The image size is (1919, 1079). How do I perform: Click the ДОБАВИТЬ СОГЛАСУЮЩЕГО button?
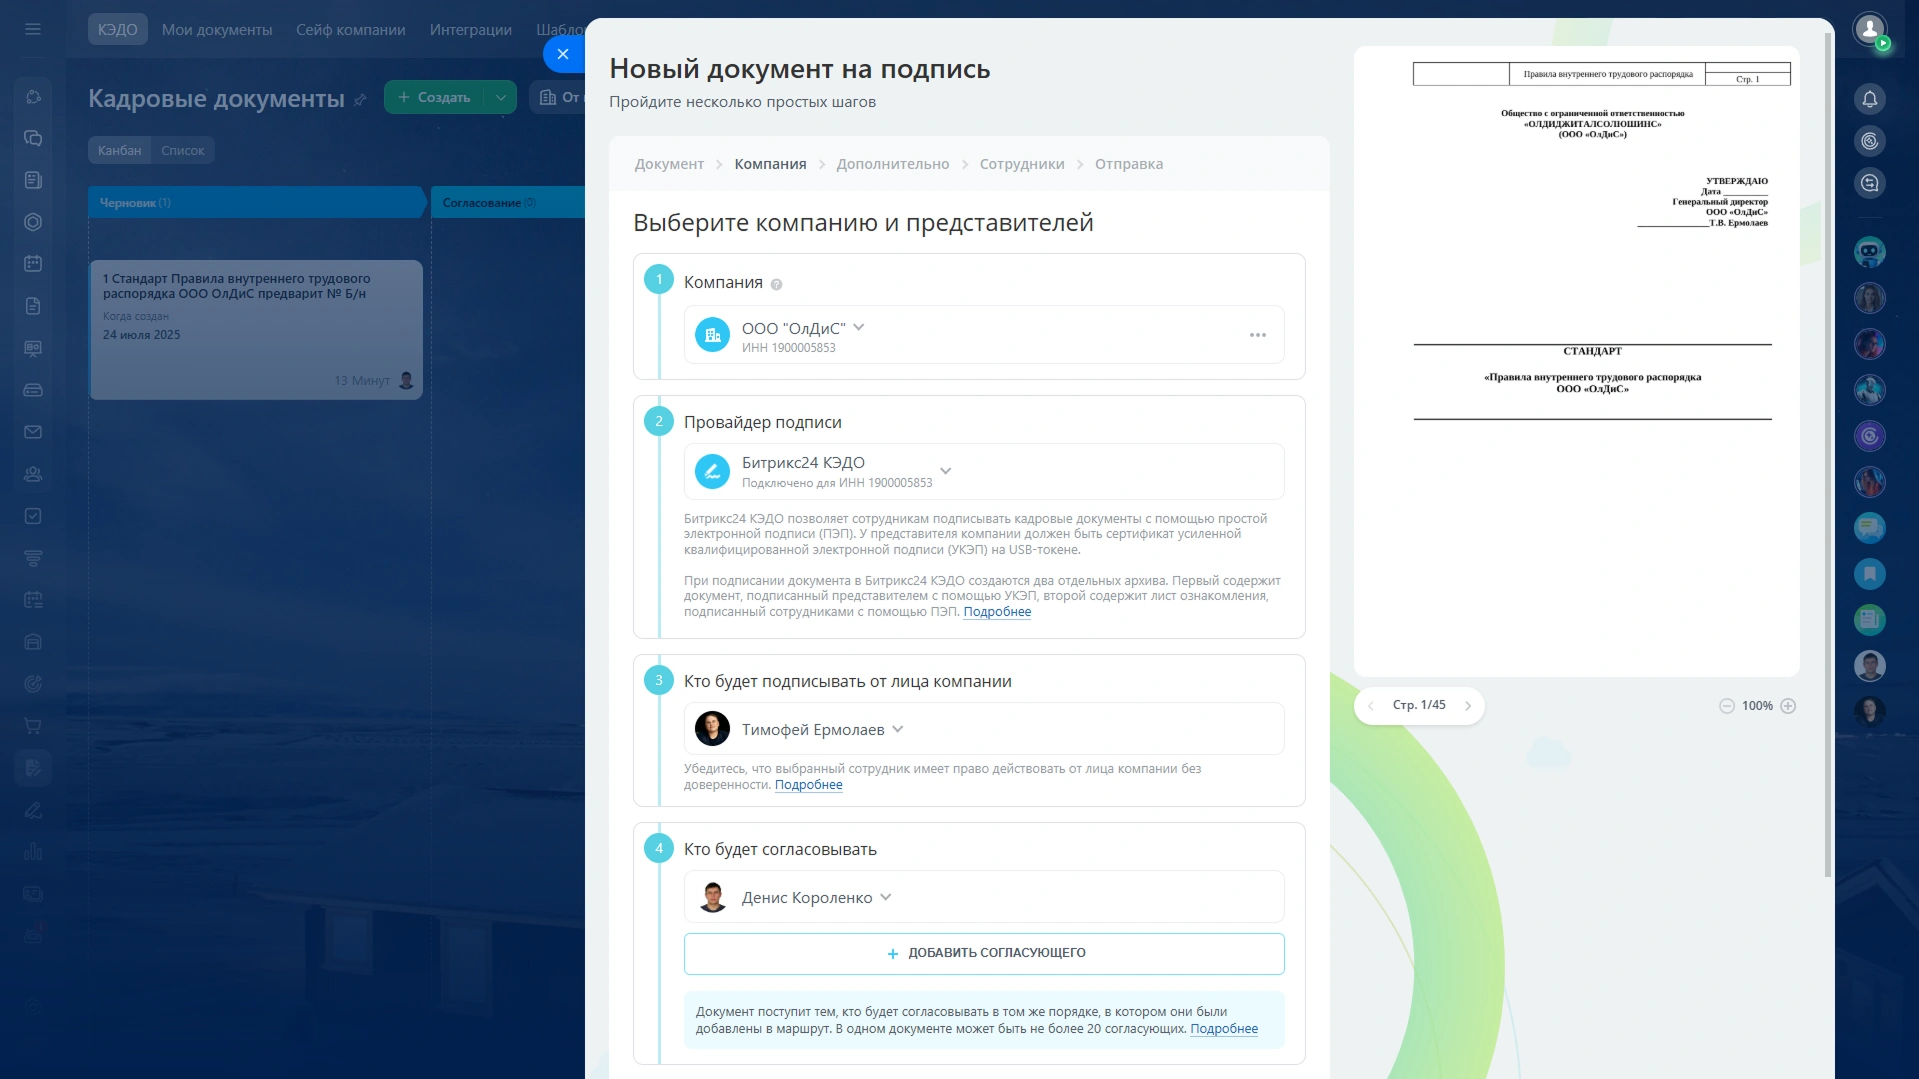point(984,953)
